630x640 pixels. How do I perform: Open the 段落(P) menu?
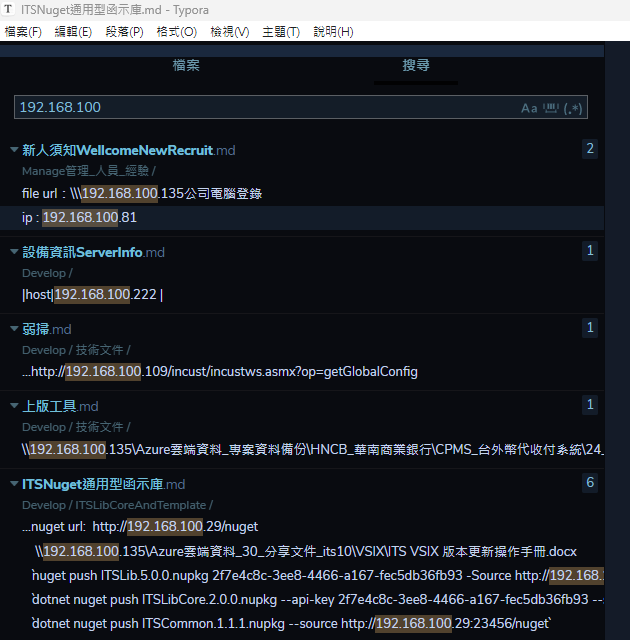coord(124,32)
